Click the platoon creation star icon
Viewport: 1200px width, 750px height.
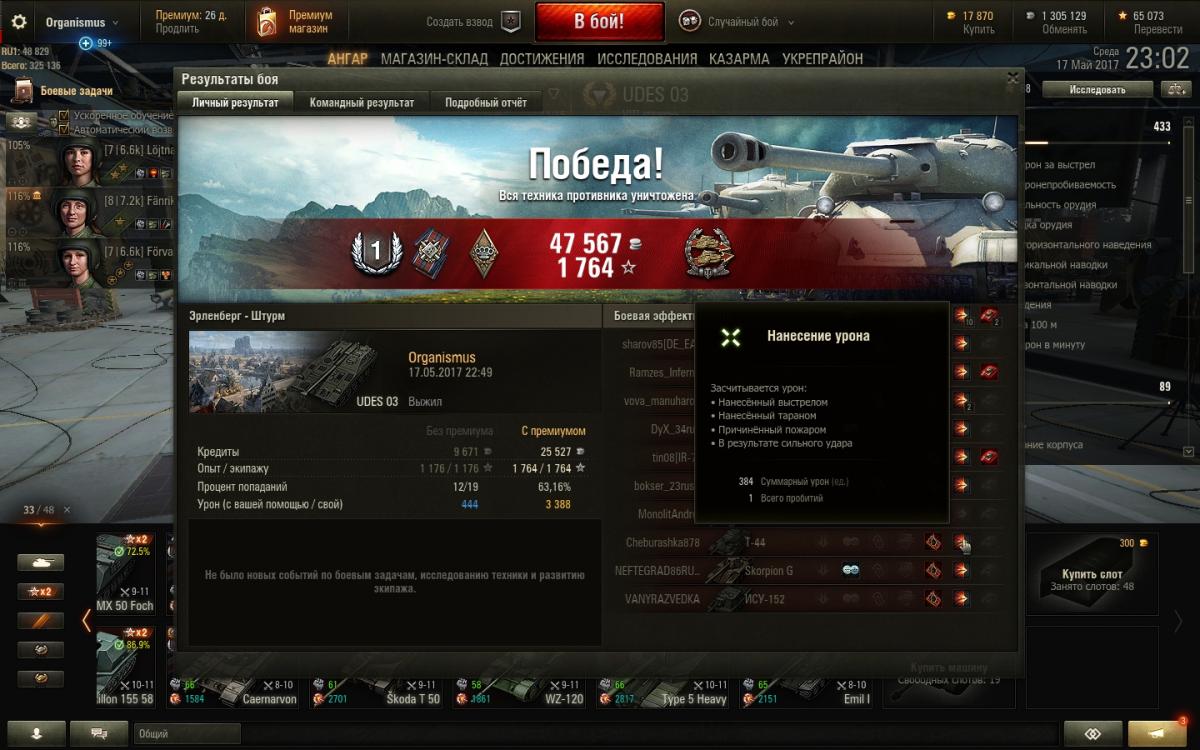tap(510, 22)
